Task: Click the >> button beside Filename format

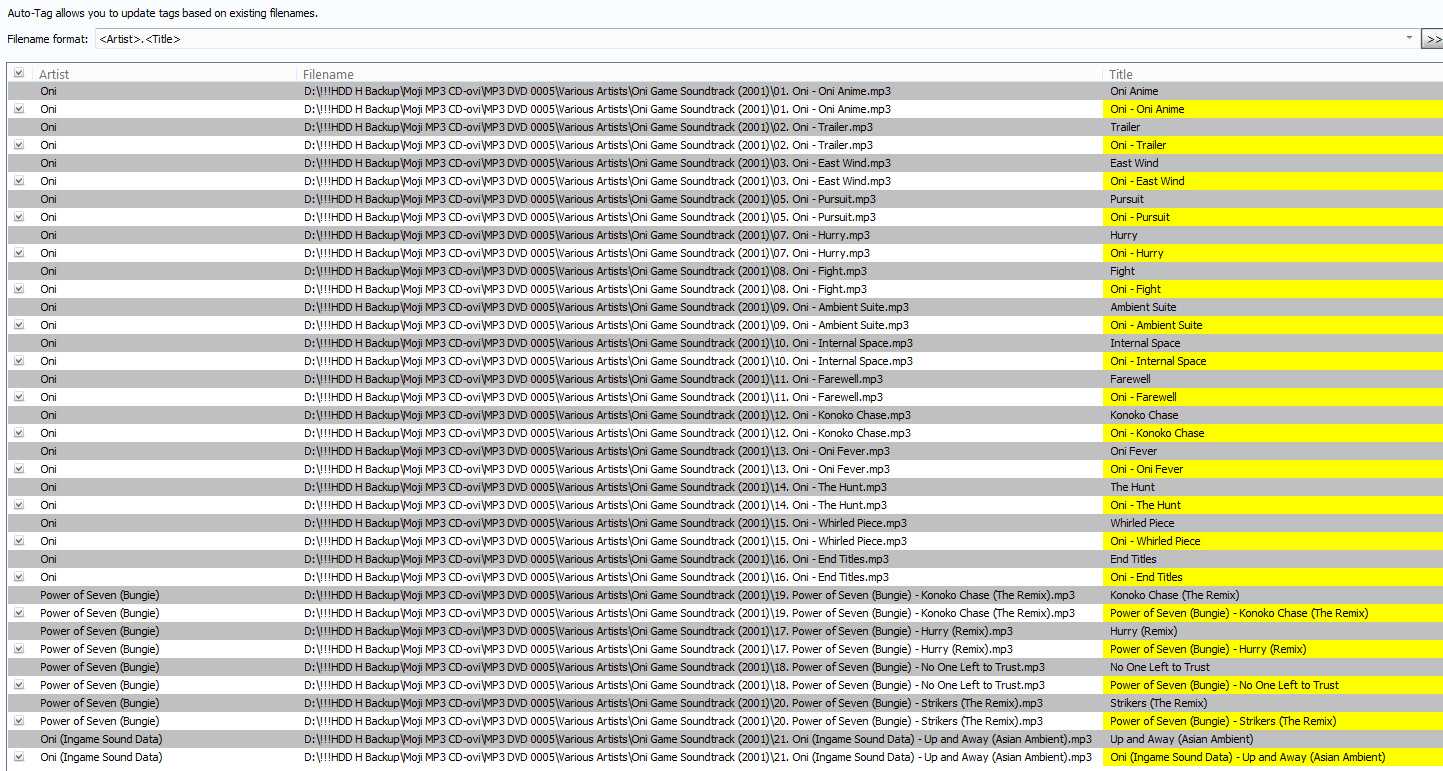Action: point(1432,39)
